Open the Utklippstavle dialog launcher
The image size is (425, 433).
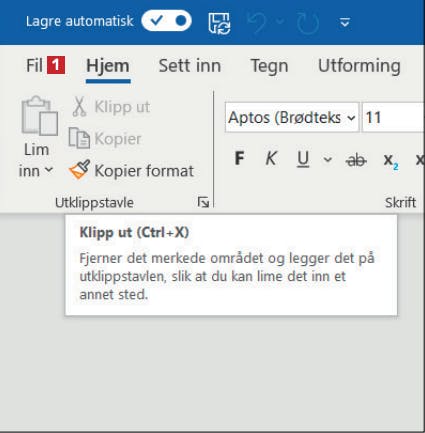203,202
